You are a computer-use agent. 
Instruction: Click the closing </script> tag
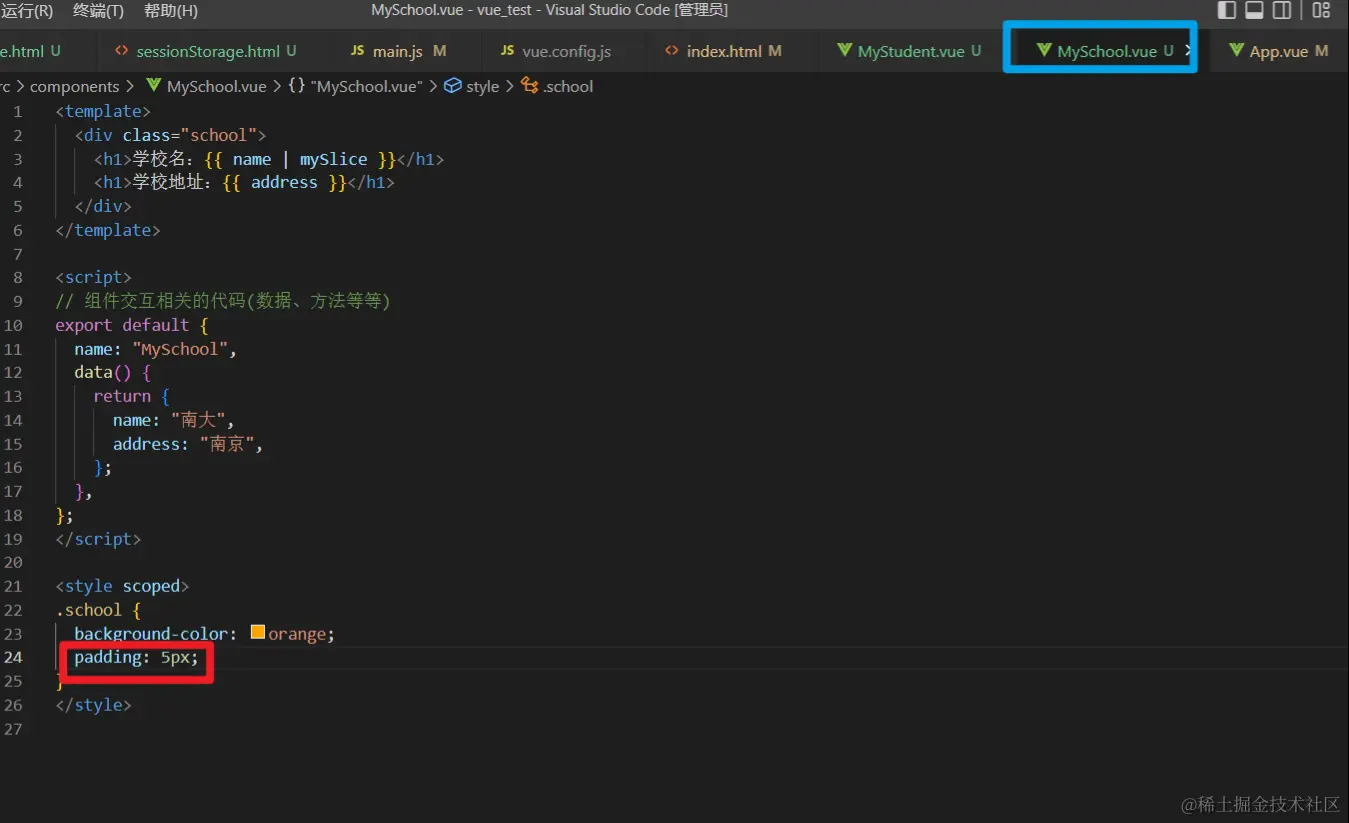pyautogui.click(x=99, y=539)
